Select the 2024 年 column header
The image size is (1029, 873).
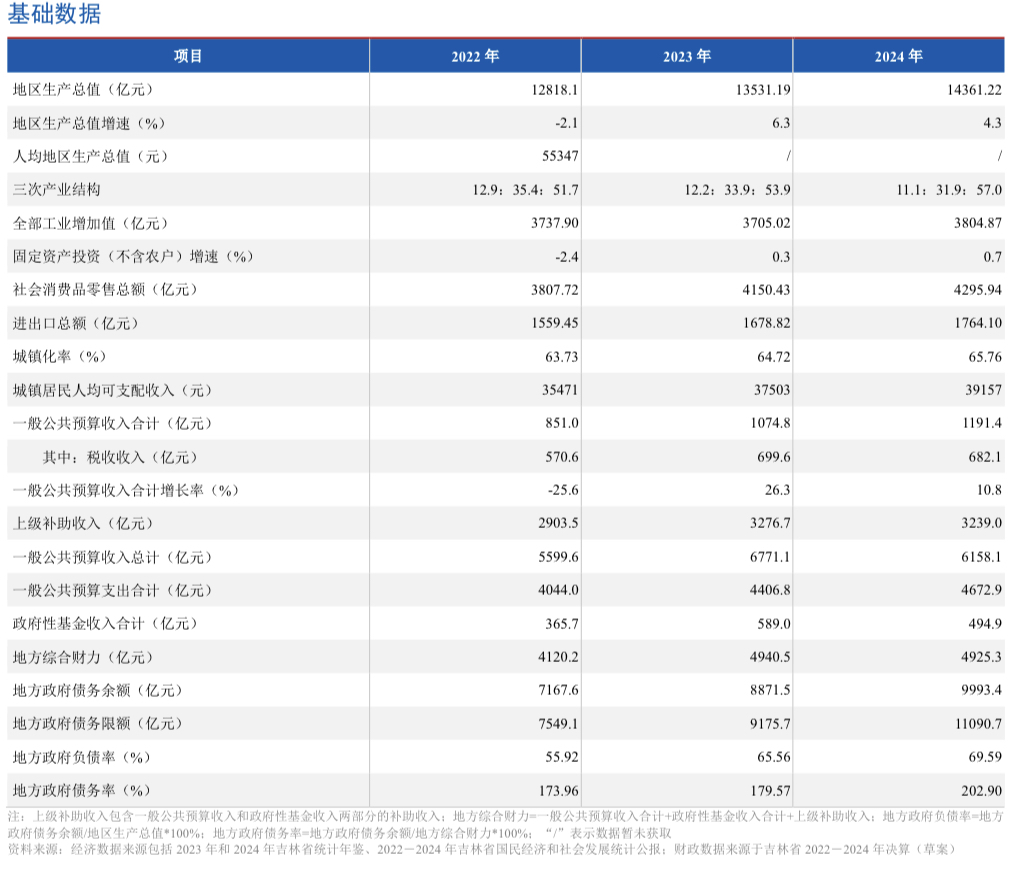tap(898, 56)
